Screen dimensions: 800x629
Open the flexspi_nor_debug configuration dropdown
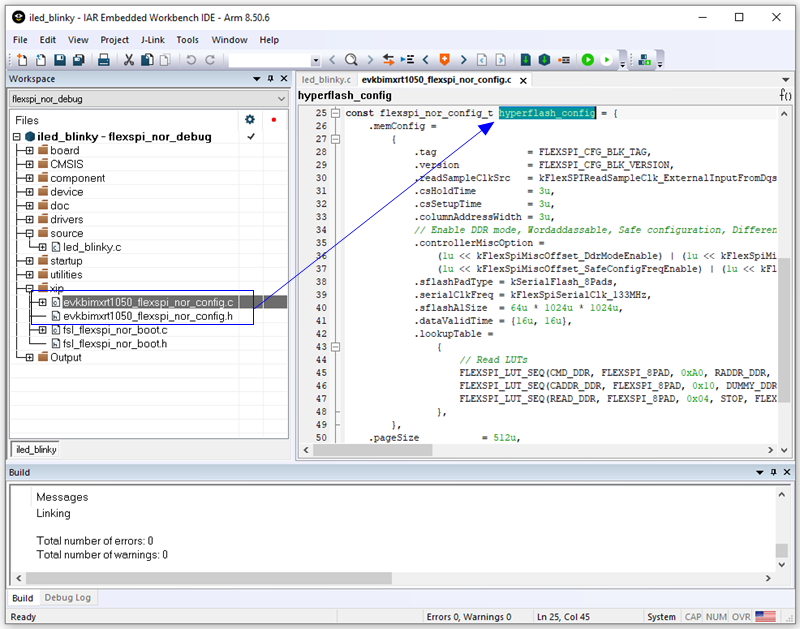[281, 99]
